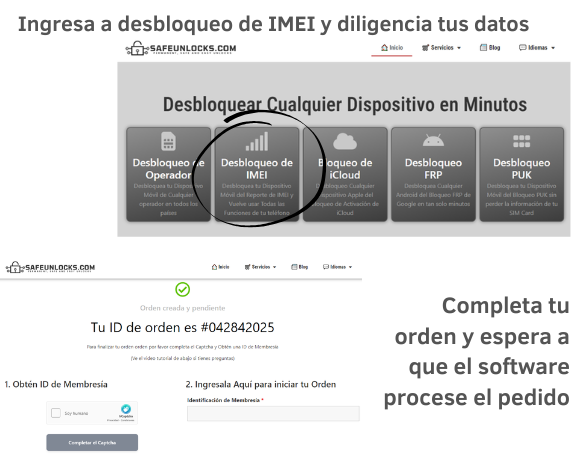This screenshot has height=455, width=585.
Task: Select the Desbloqueo PUK card
Action: pyautogui.click(x=522, y=174)
